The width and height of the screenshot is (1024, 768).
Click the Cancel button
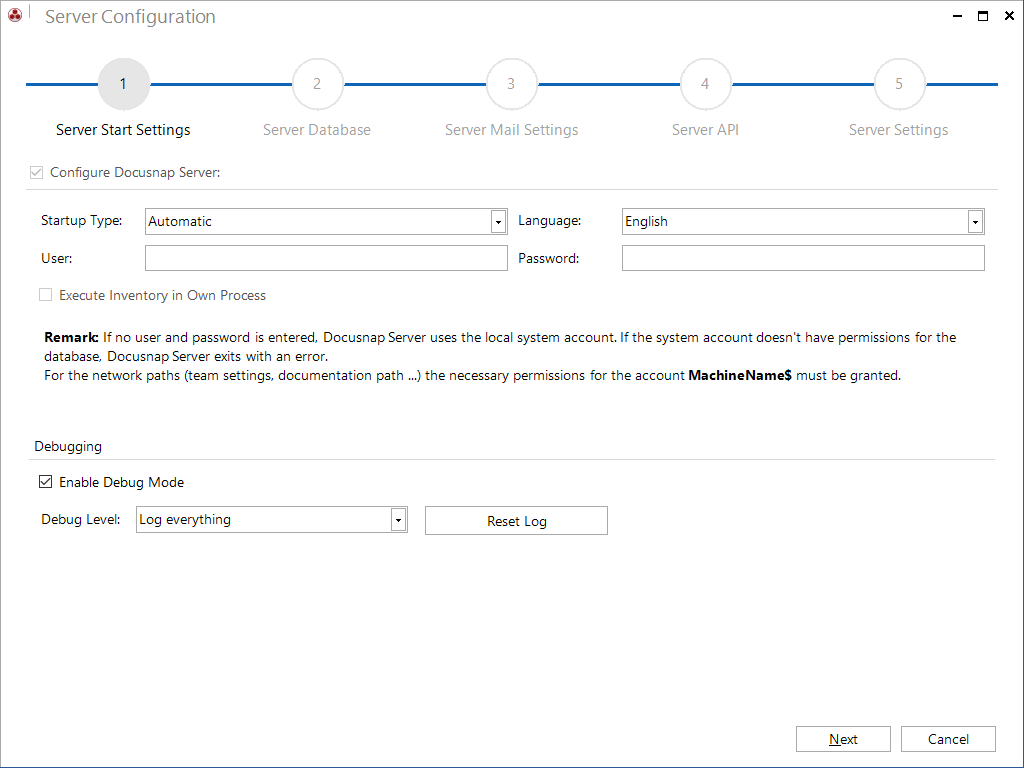(948, 739)
